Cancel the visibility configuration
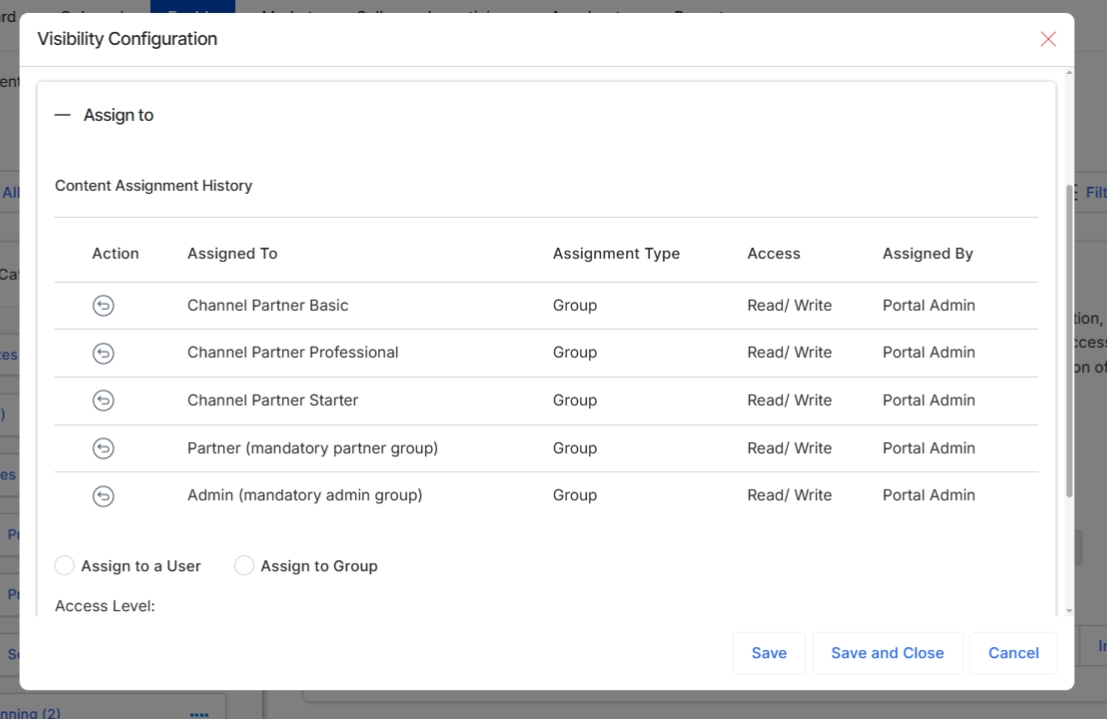The image size is (1107, 719). click(1013, 653)
